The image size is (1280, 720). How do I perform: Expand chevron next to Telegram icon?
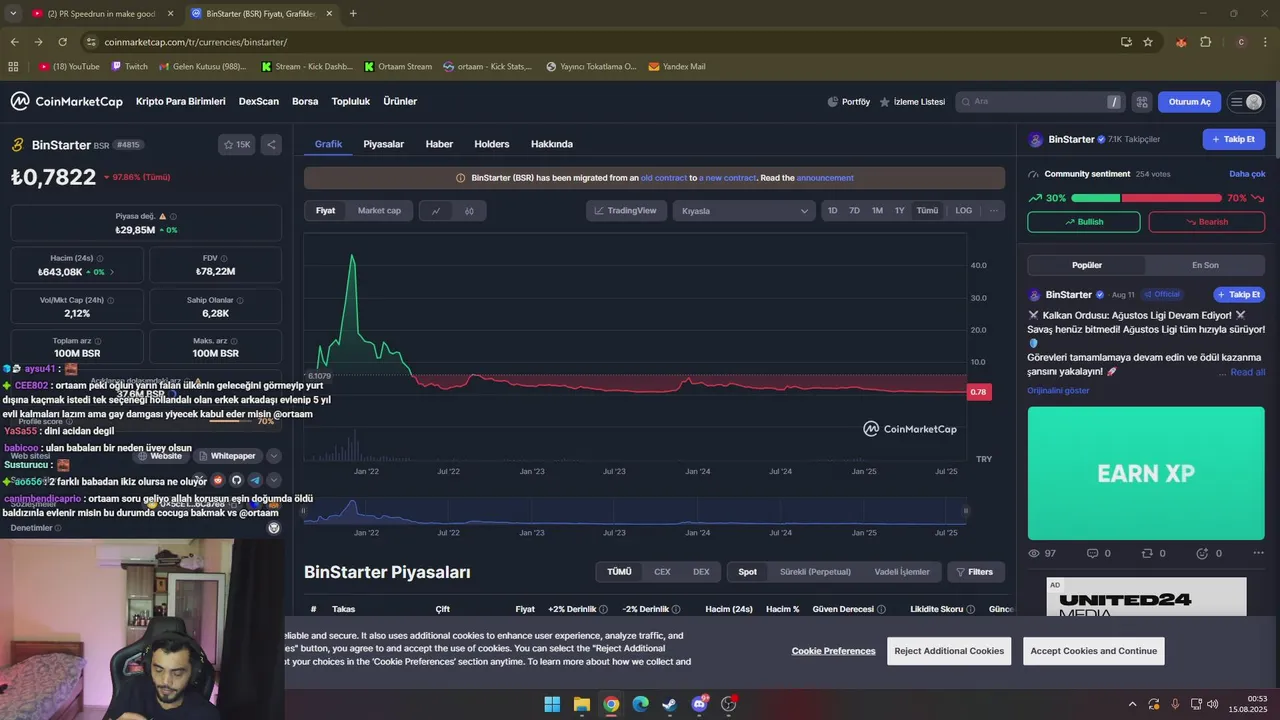click(x=273, y=480)
